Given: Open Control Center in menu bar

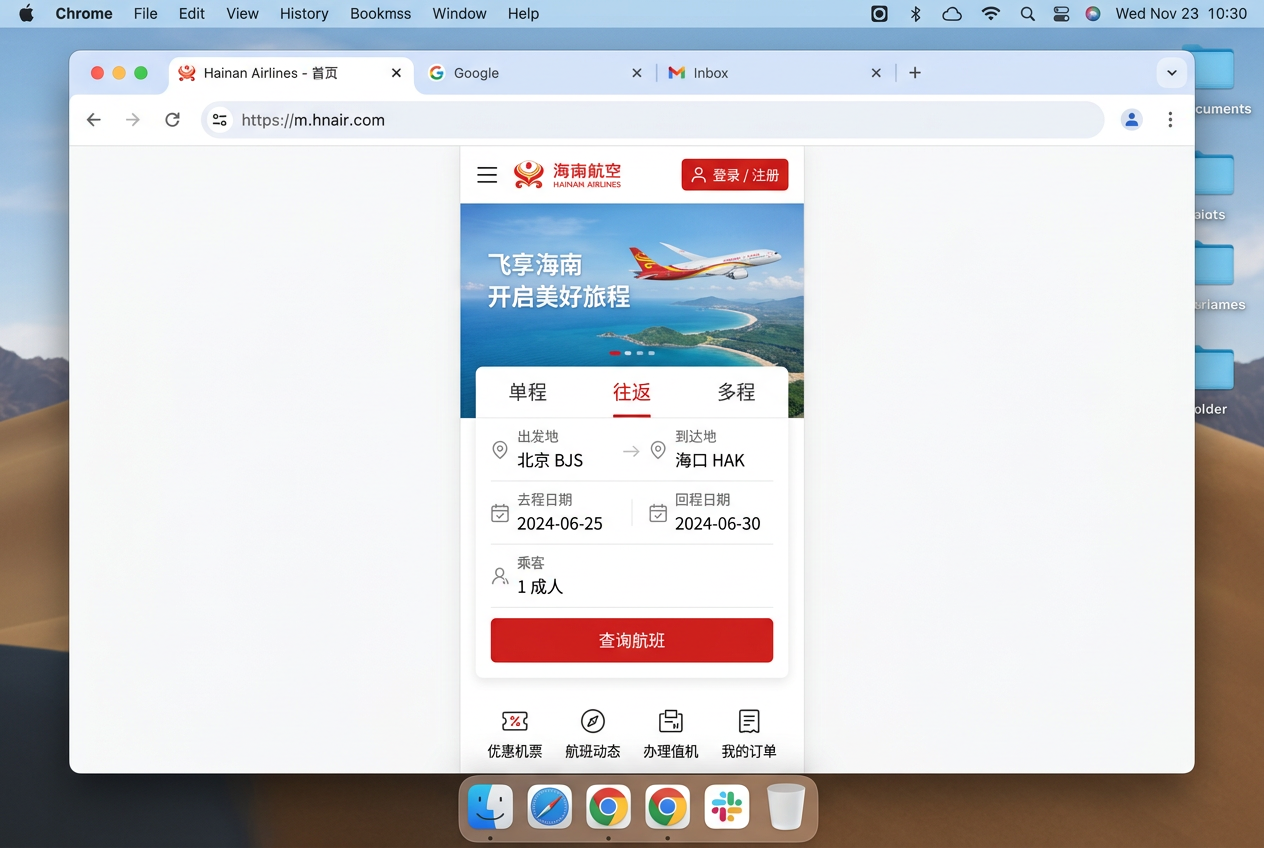Looking at the screenshot, I should 1061,13.
